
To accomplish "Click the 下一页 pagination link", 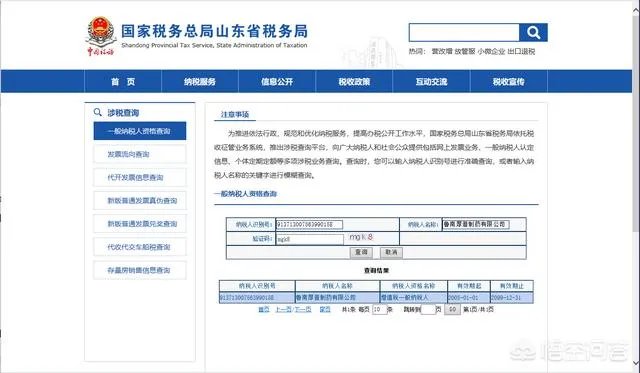I will pyautogui.click(x=303, y=310).
